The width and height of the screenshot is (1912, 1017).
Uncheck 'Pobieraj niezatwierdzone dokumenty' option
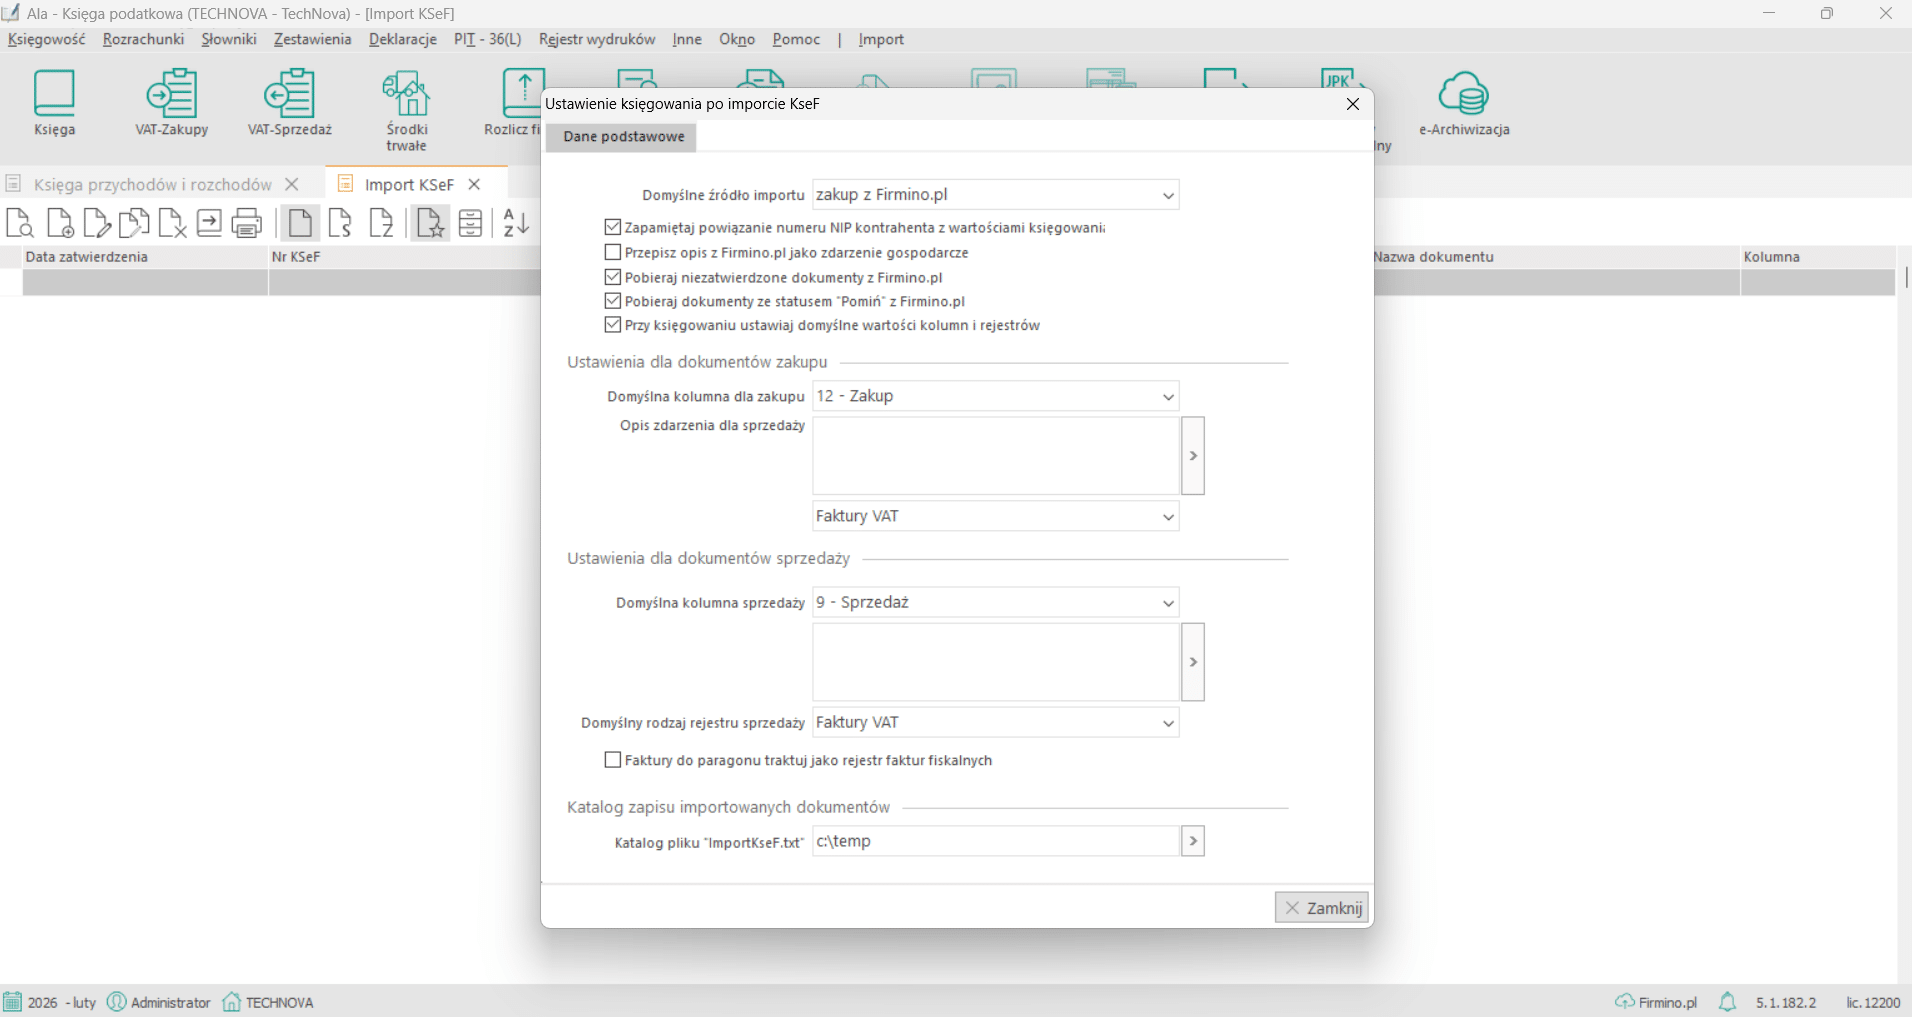[613, 277]
